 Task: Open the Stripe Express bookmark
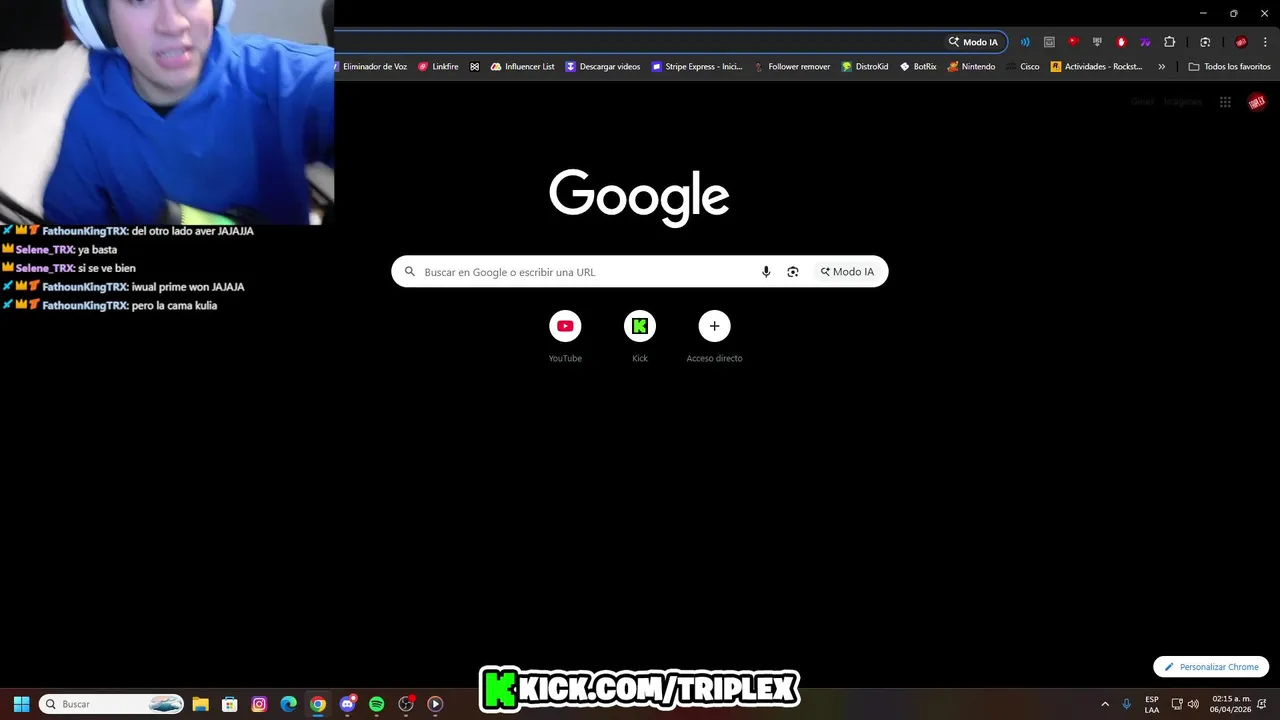click(x=697, y=67)
